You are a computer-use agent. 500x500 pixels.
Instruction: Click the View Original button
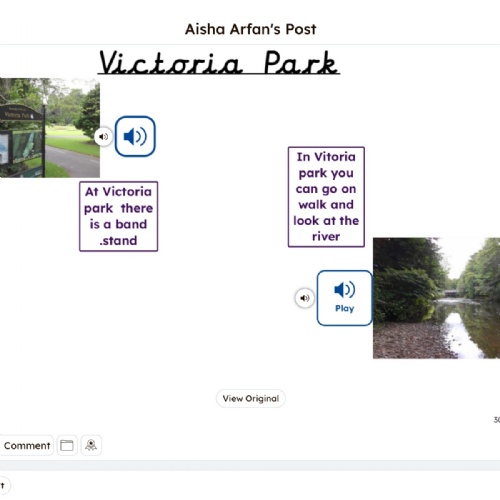[251, 398]
